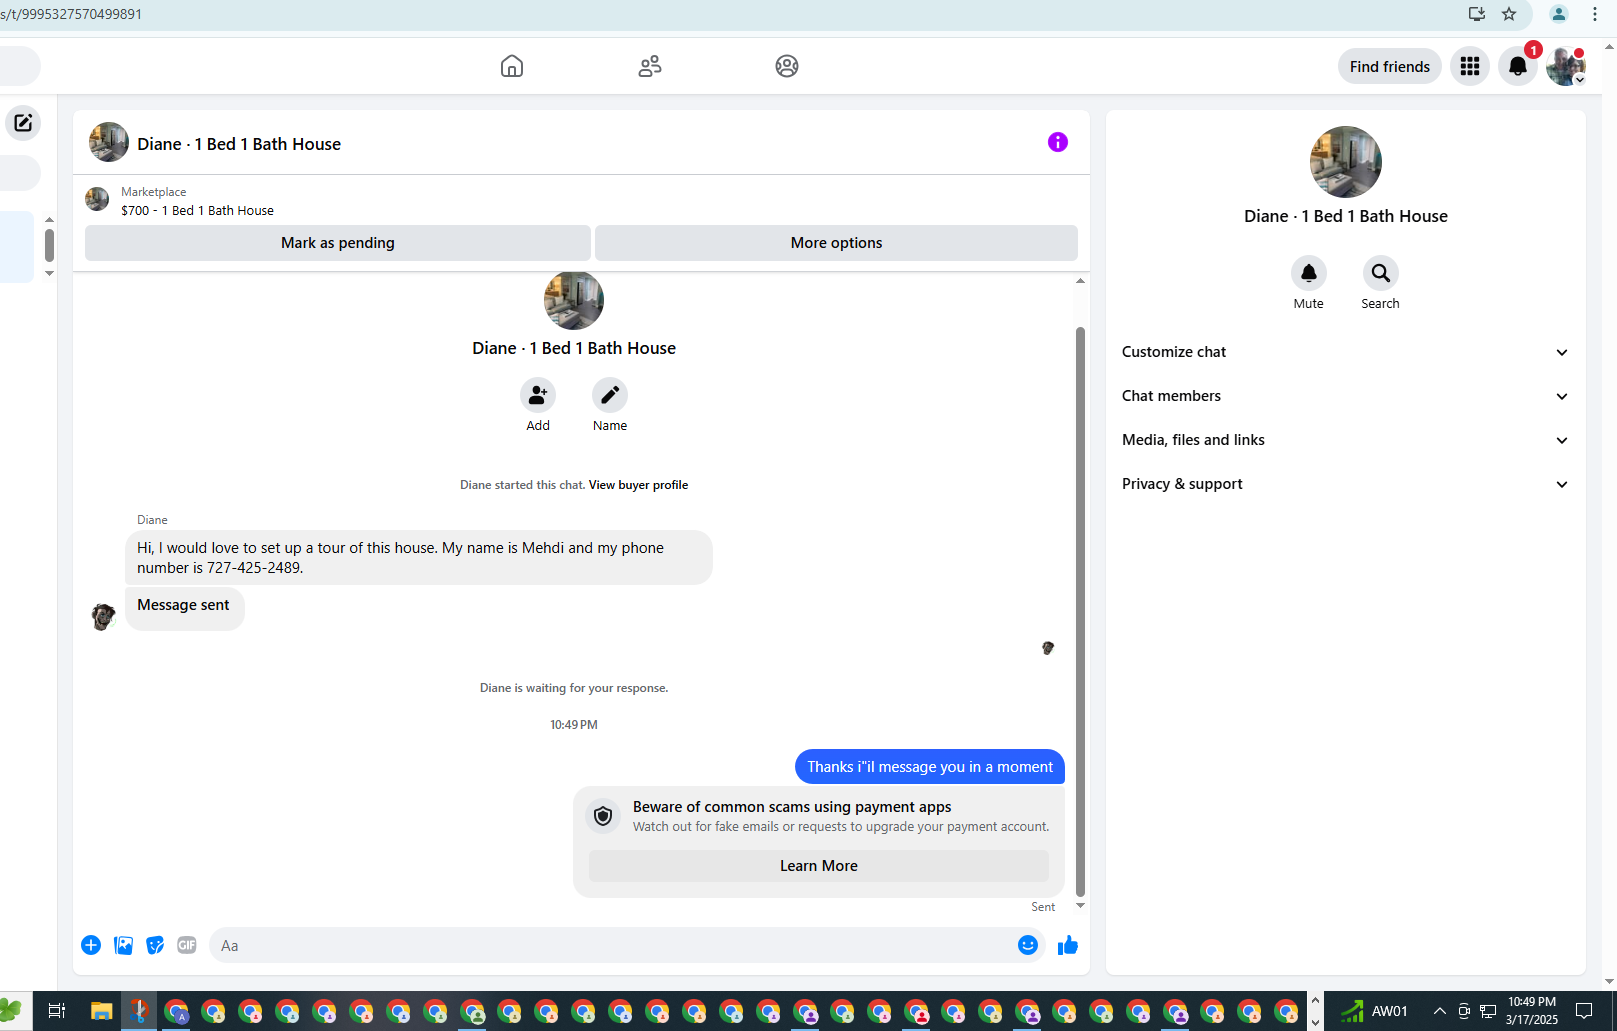1617x1031 pixels.
Task: Expand the Customize chat section
Action: point(1345,352)
